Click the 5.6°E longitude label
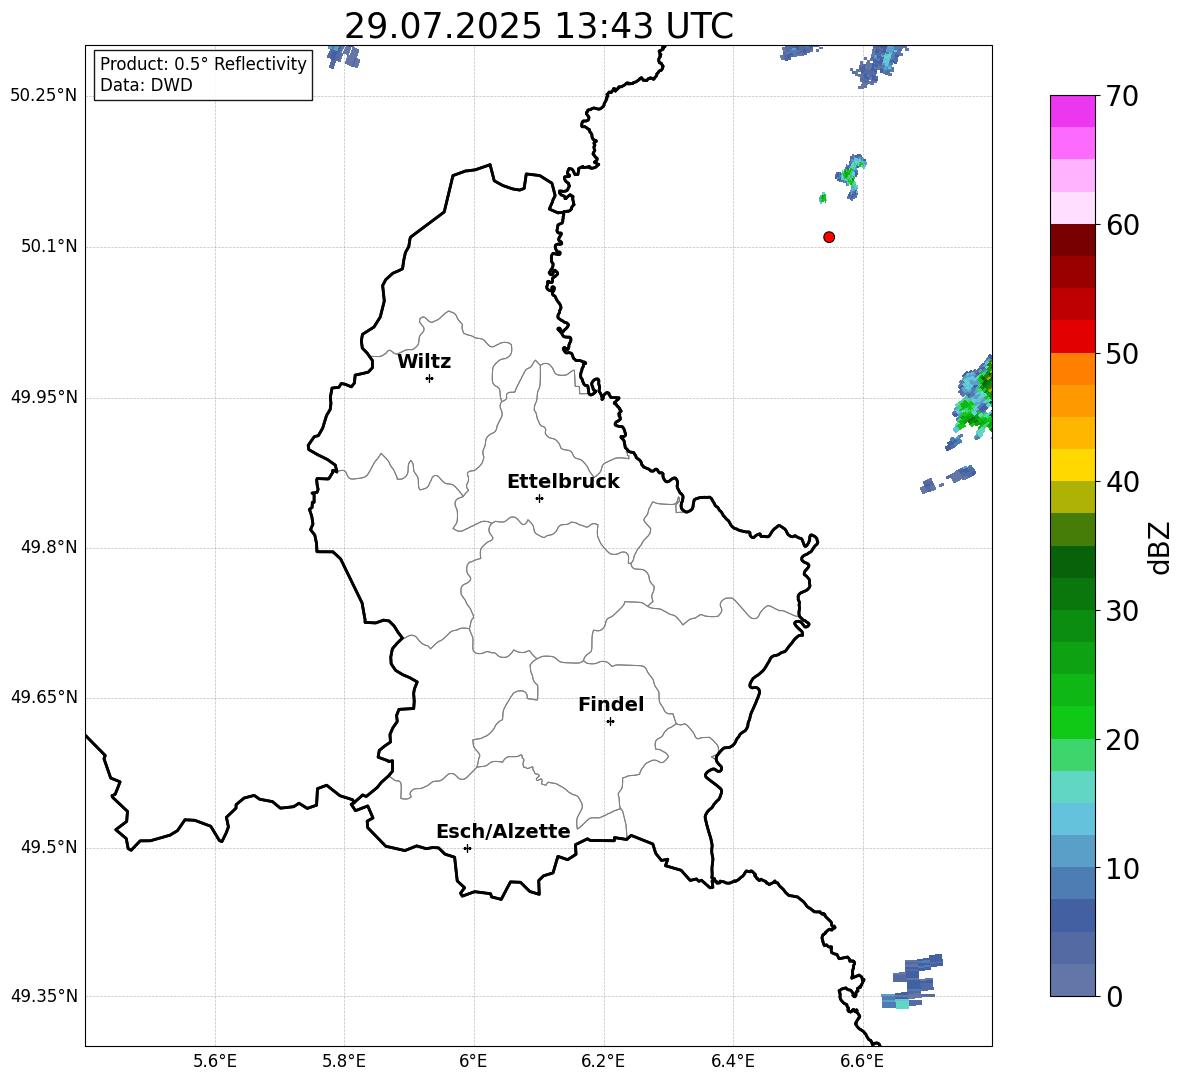This screenshot has width=1184, height=1081. 215,1061
